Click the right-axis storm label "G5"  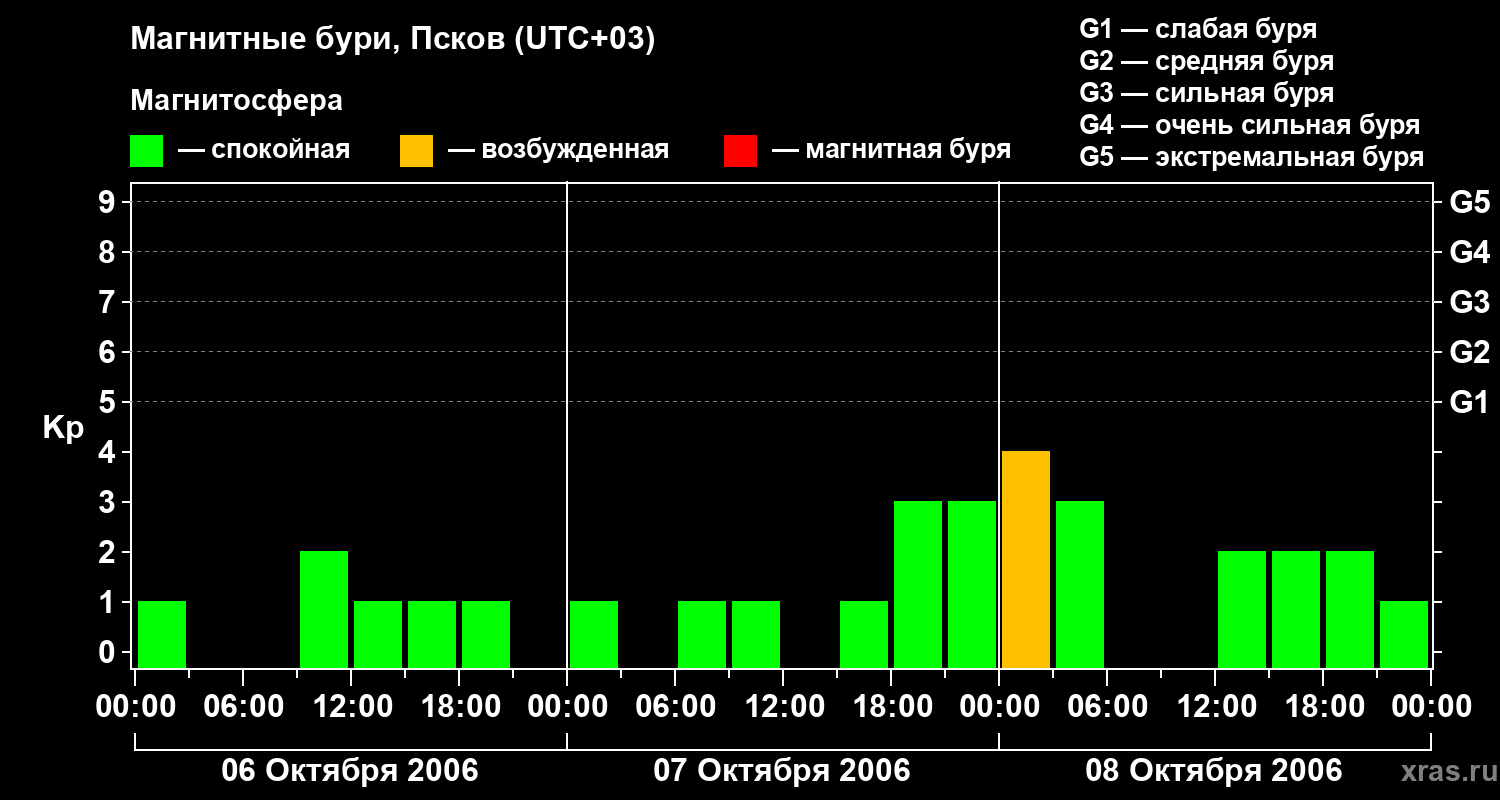tap(1470, 202)
